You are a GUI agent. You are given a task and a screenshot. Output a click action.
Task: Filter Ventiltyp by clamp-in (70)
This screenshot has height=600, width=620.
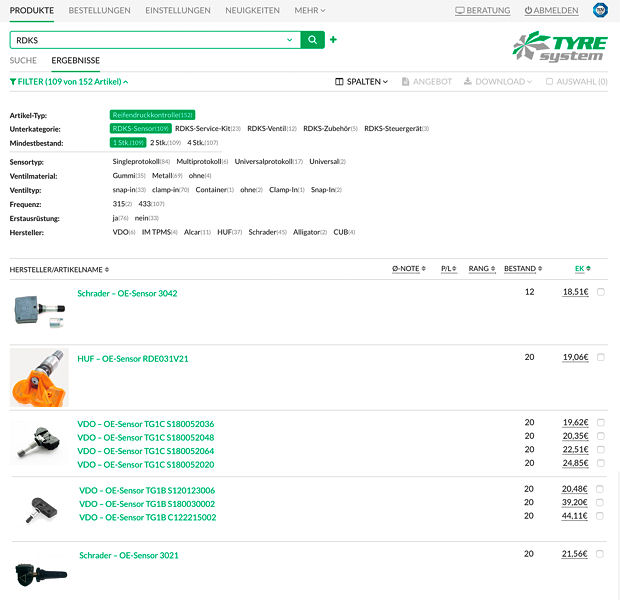170,190
